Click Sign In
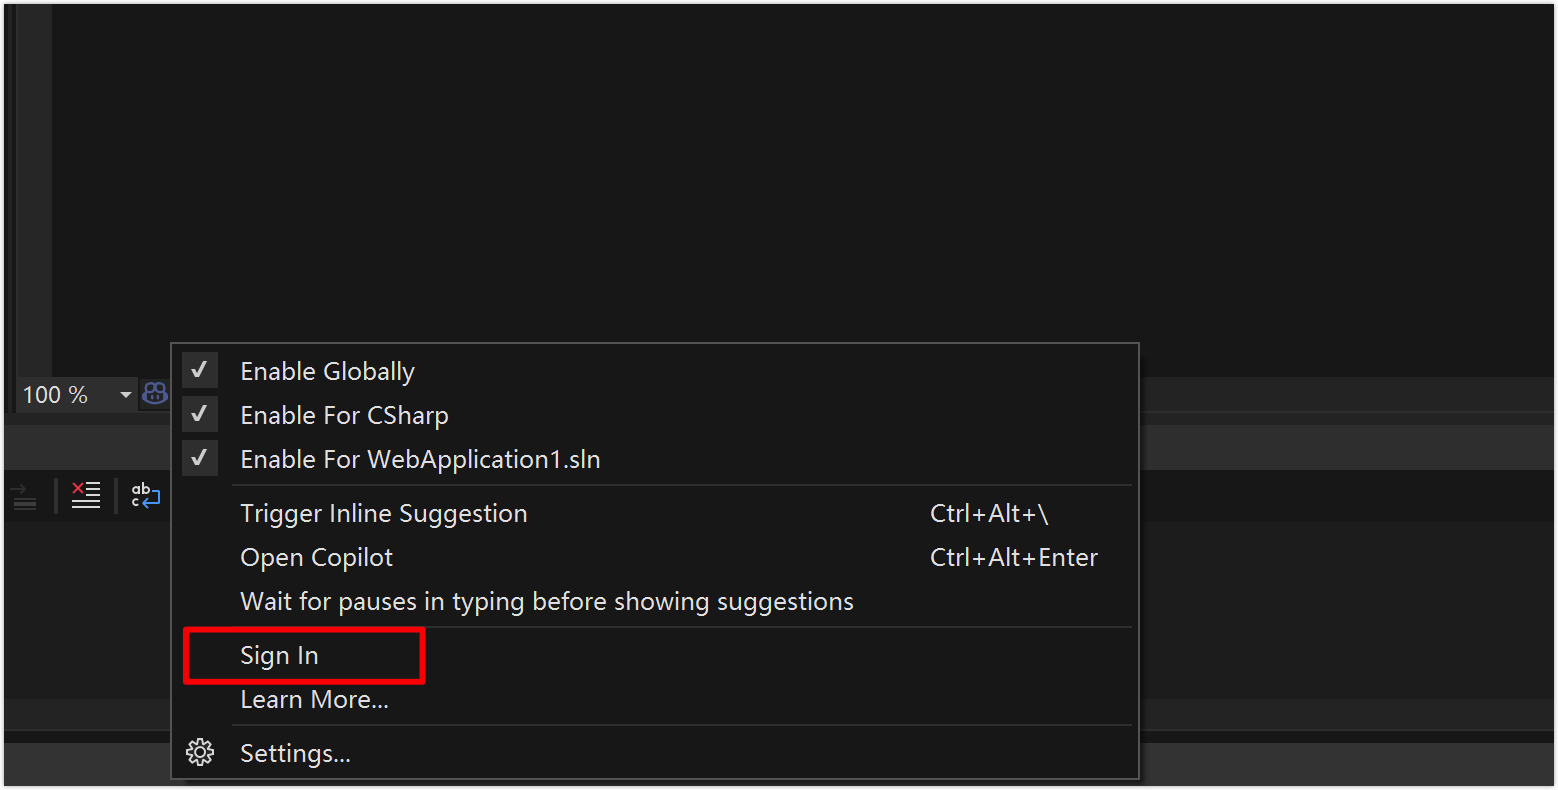Screen dimensions: 1558x790 point(280,655)
